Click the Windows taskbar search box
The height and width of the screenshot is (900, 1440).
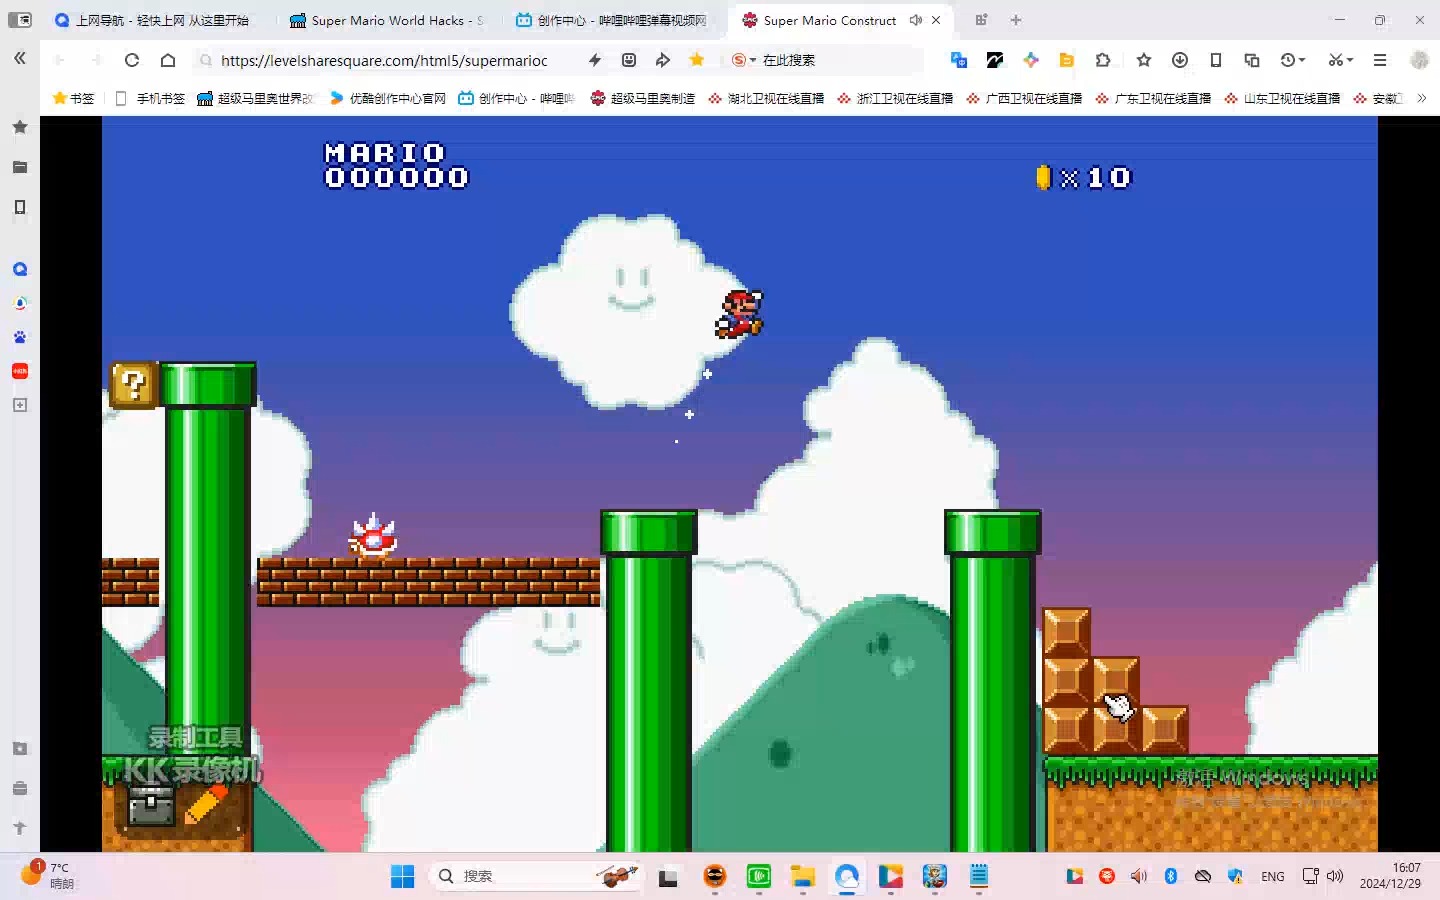535,876
